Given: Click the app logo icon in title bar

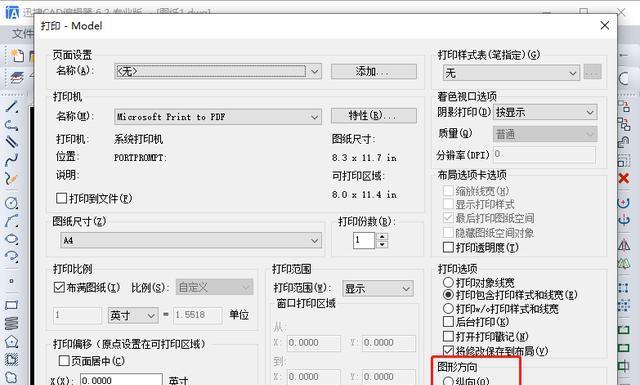Looking at the screenshot, I should tap(12, 12).
